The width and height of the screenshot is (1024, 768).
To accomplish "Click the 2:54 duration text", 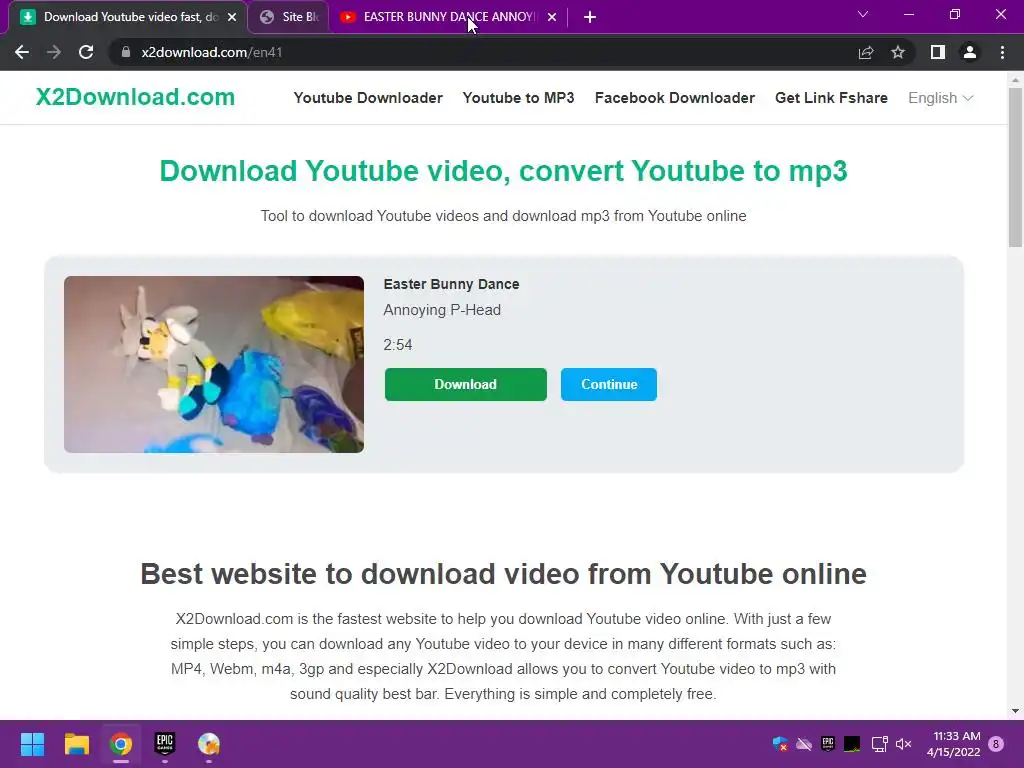I will coord(398,345).
